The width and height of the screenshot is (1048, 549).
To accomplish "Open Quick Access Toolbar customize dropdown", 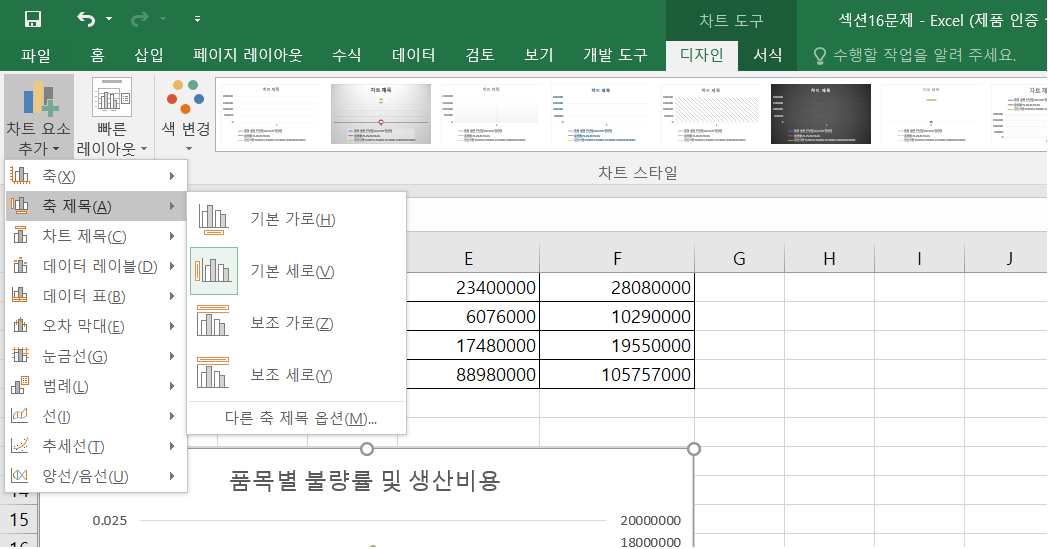I will coord(197,19).
